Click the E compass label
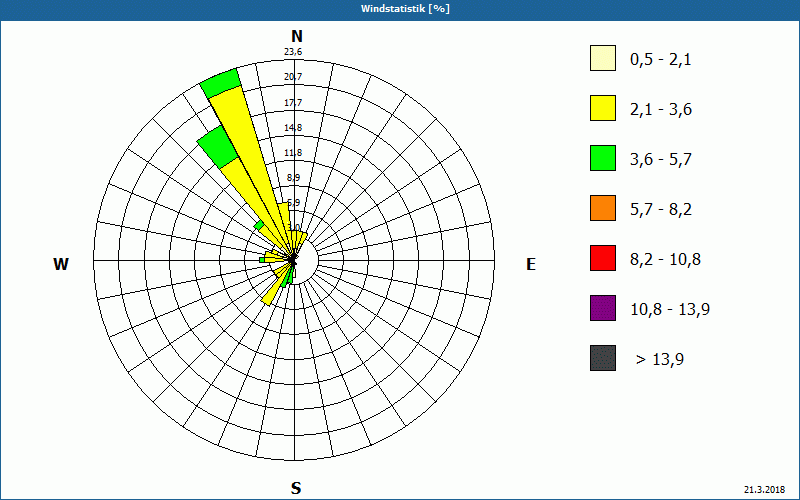Image resolution: width=800 pixels, height=500 pixels. tap(531, 264)
